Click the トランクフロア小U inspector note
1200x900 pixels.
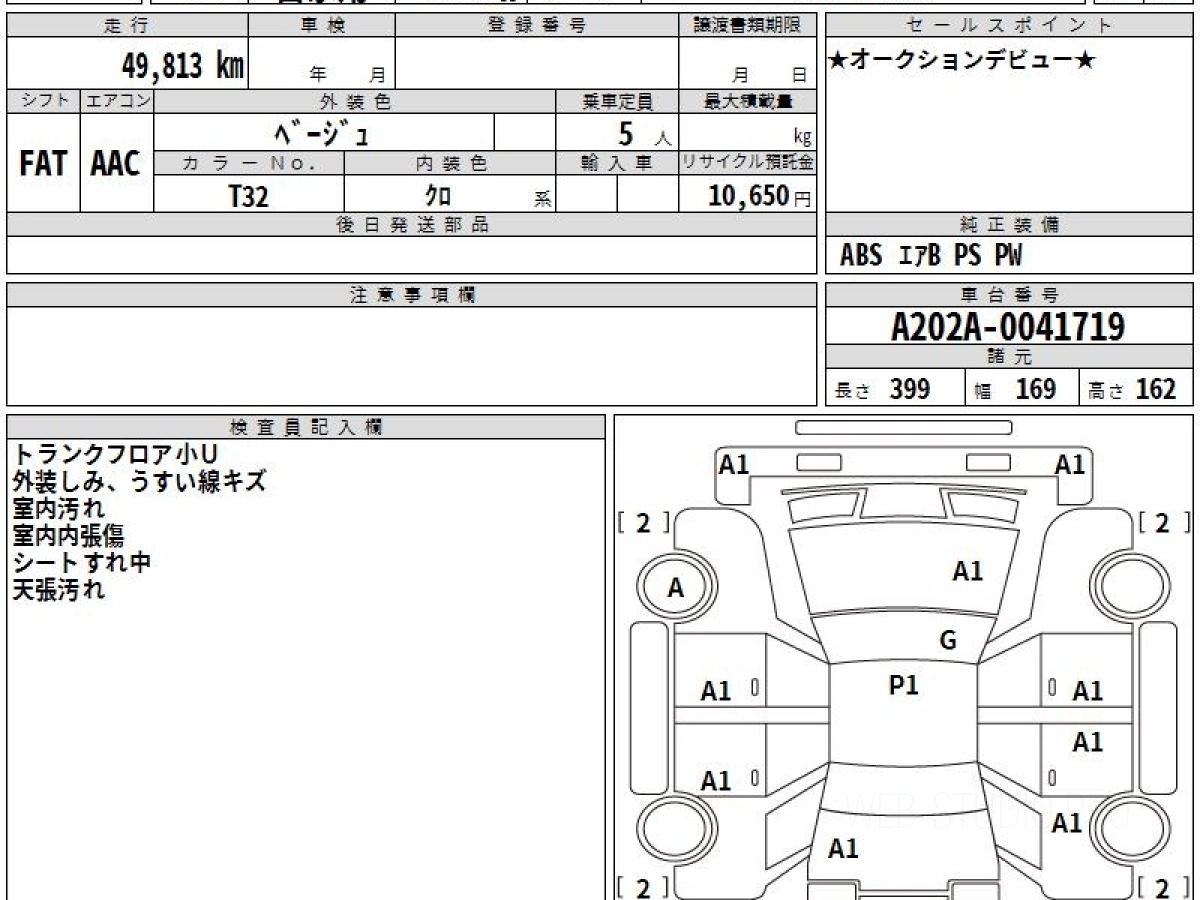pyautogui.click(x=114, y=455)
